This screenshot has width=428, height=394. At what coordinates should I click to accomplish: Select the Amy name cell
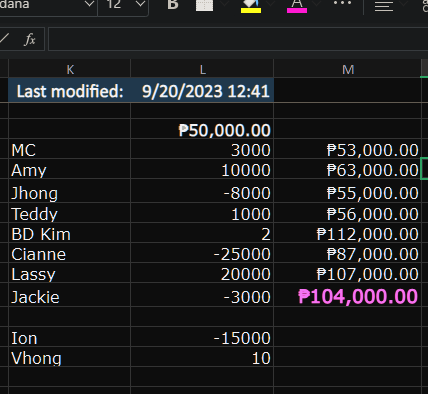tap(69, 169)
